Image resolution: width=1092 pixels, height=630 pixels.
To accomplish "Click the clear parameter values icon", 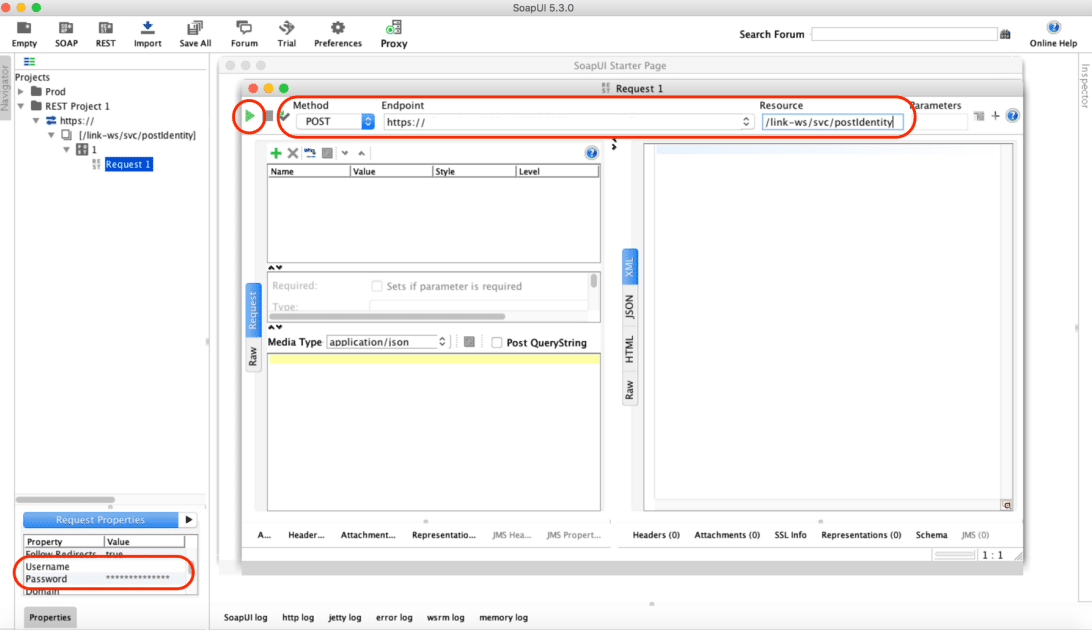I will click(x=327, y=153).
